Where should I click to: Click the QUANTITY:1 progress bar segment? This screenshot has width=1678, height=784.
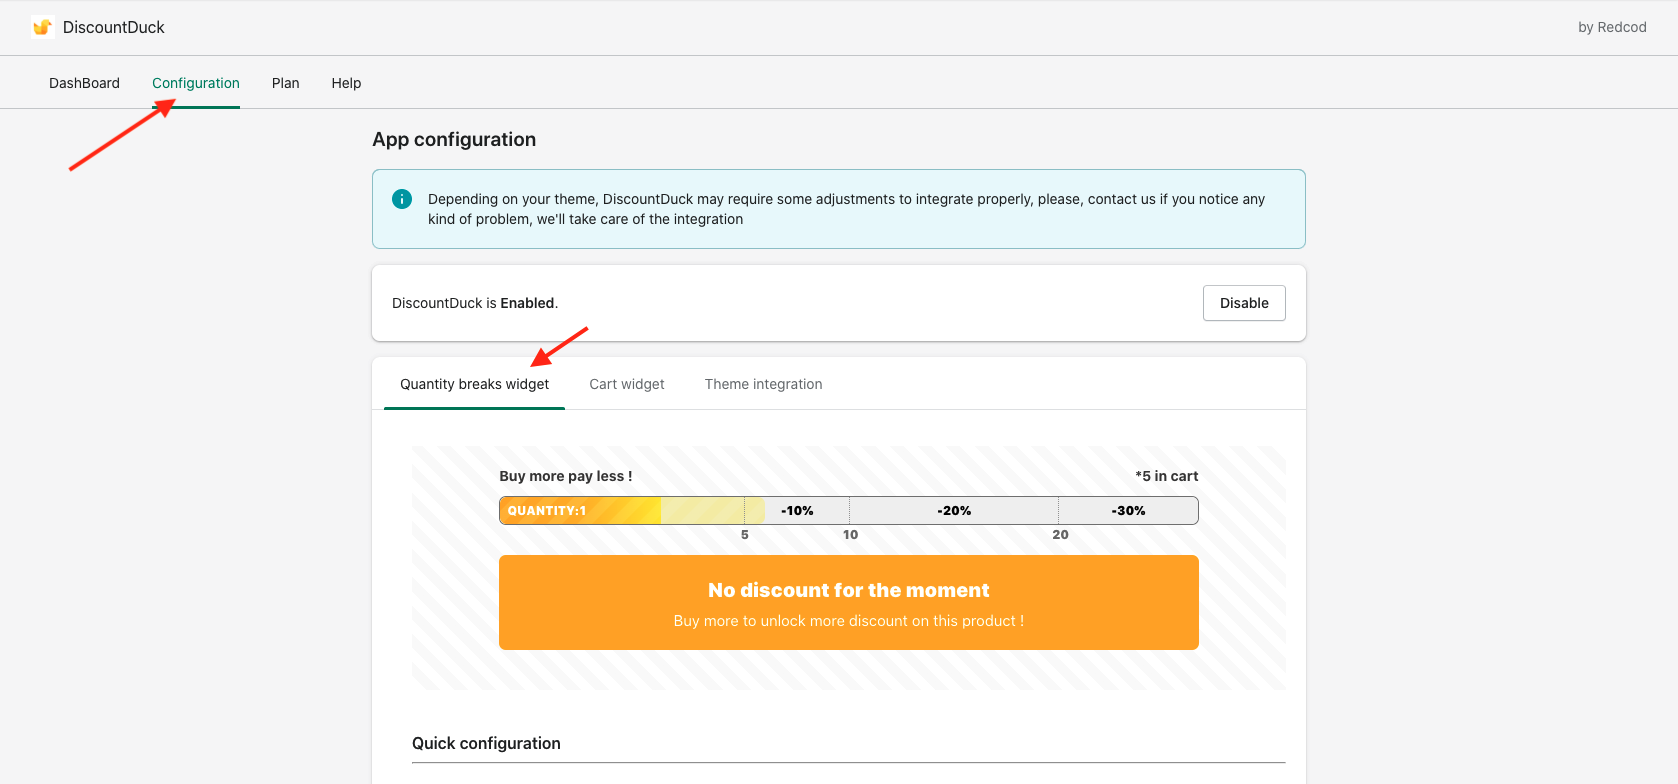coord(579,510)
